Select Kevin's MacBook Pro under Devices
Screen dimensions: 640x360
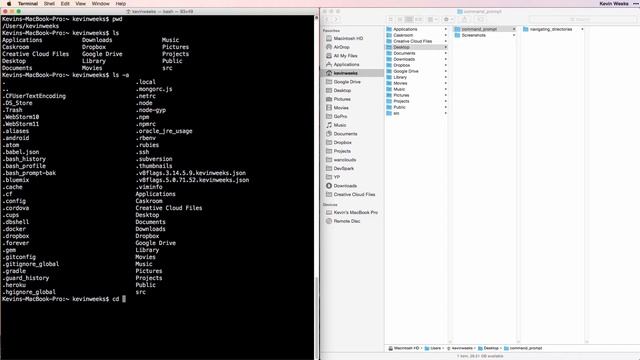(352, 213)
